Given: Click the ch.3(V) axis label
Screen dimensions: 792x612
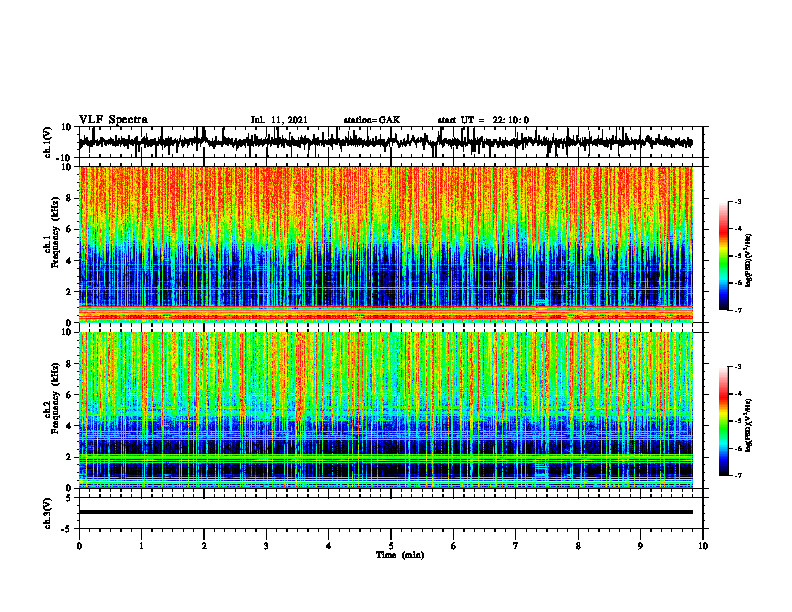Looking at the screenshot, I should [x=48, y=513].
